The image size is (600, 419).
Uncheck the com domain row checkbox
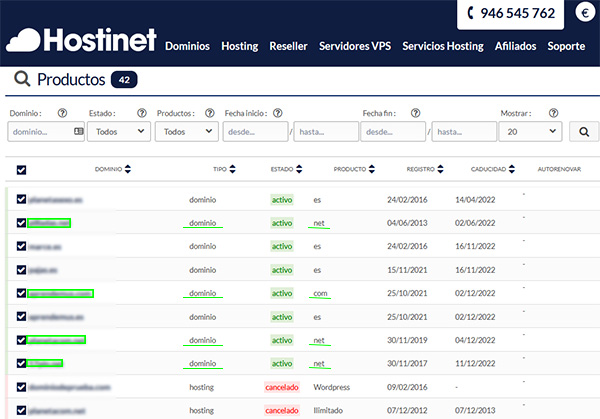(21, 293)
